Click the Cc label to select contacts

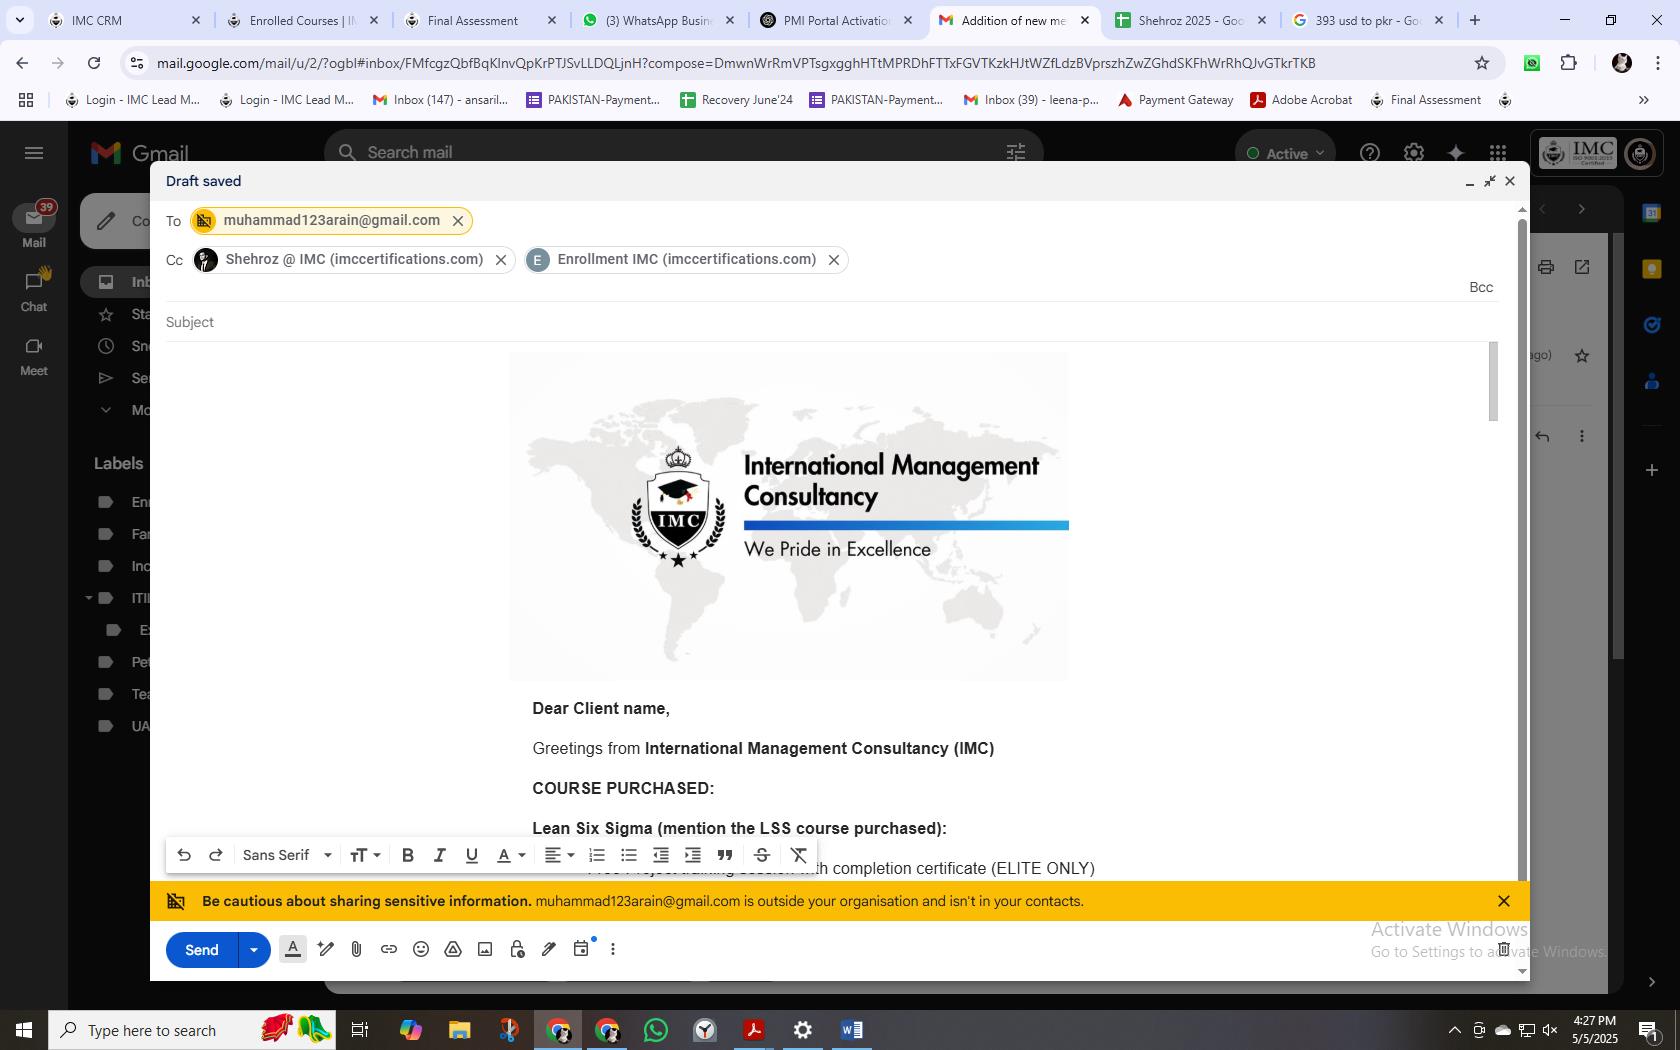tap(174, 260)
